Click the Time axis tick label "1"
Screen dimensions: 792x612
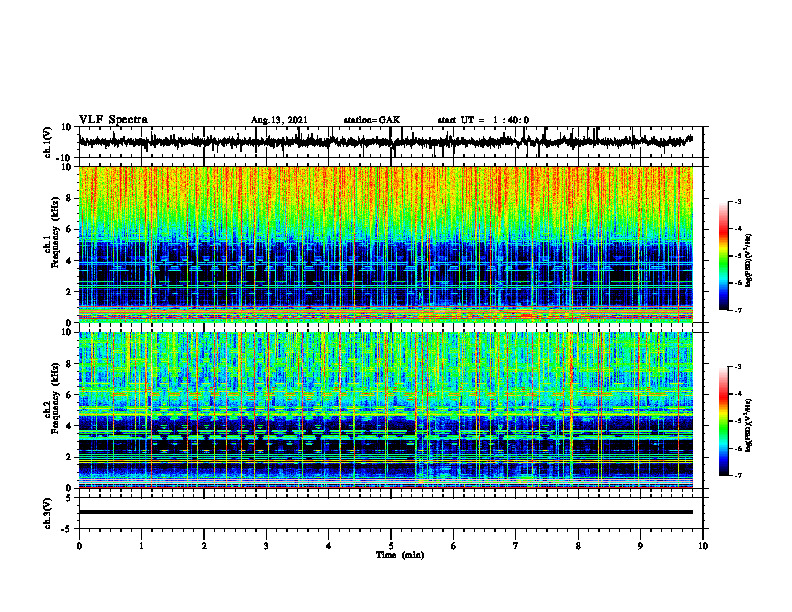(141, 546)
